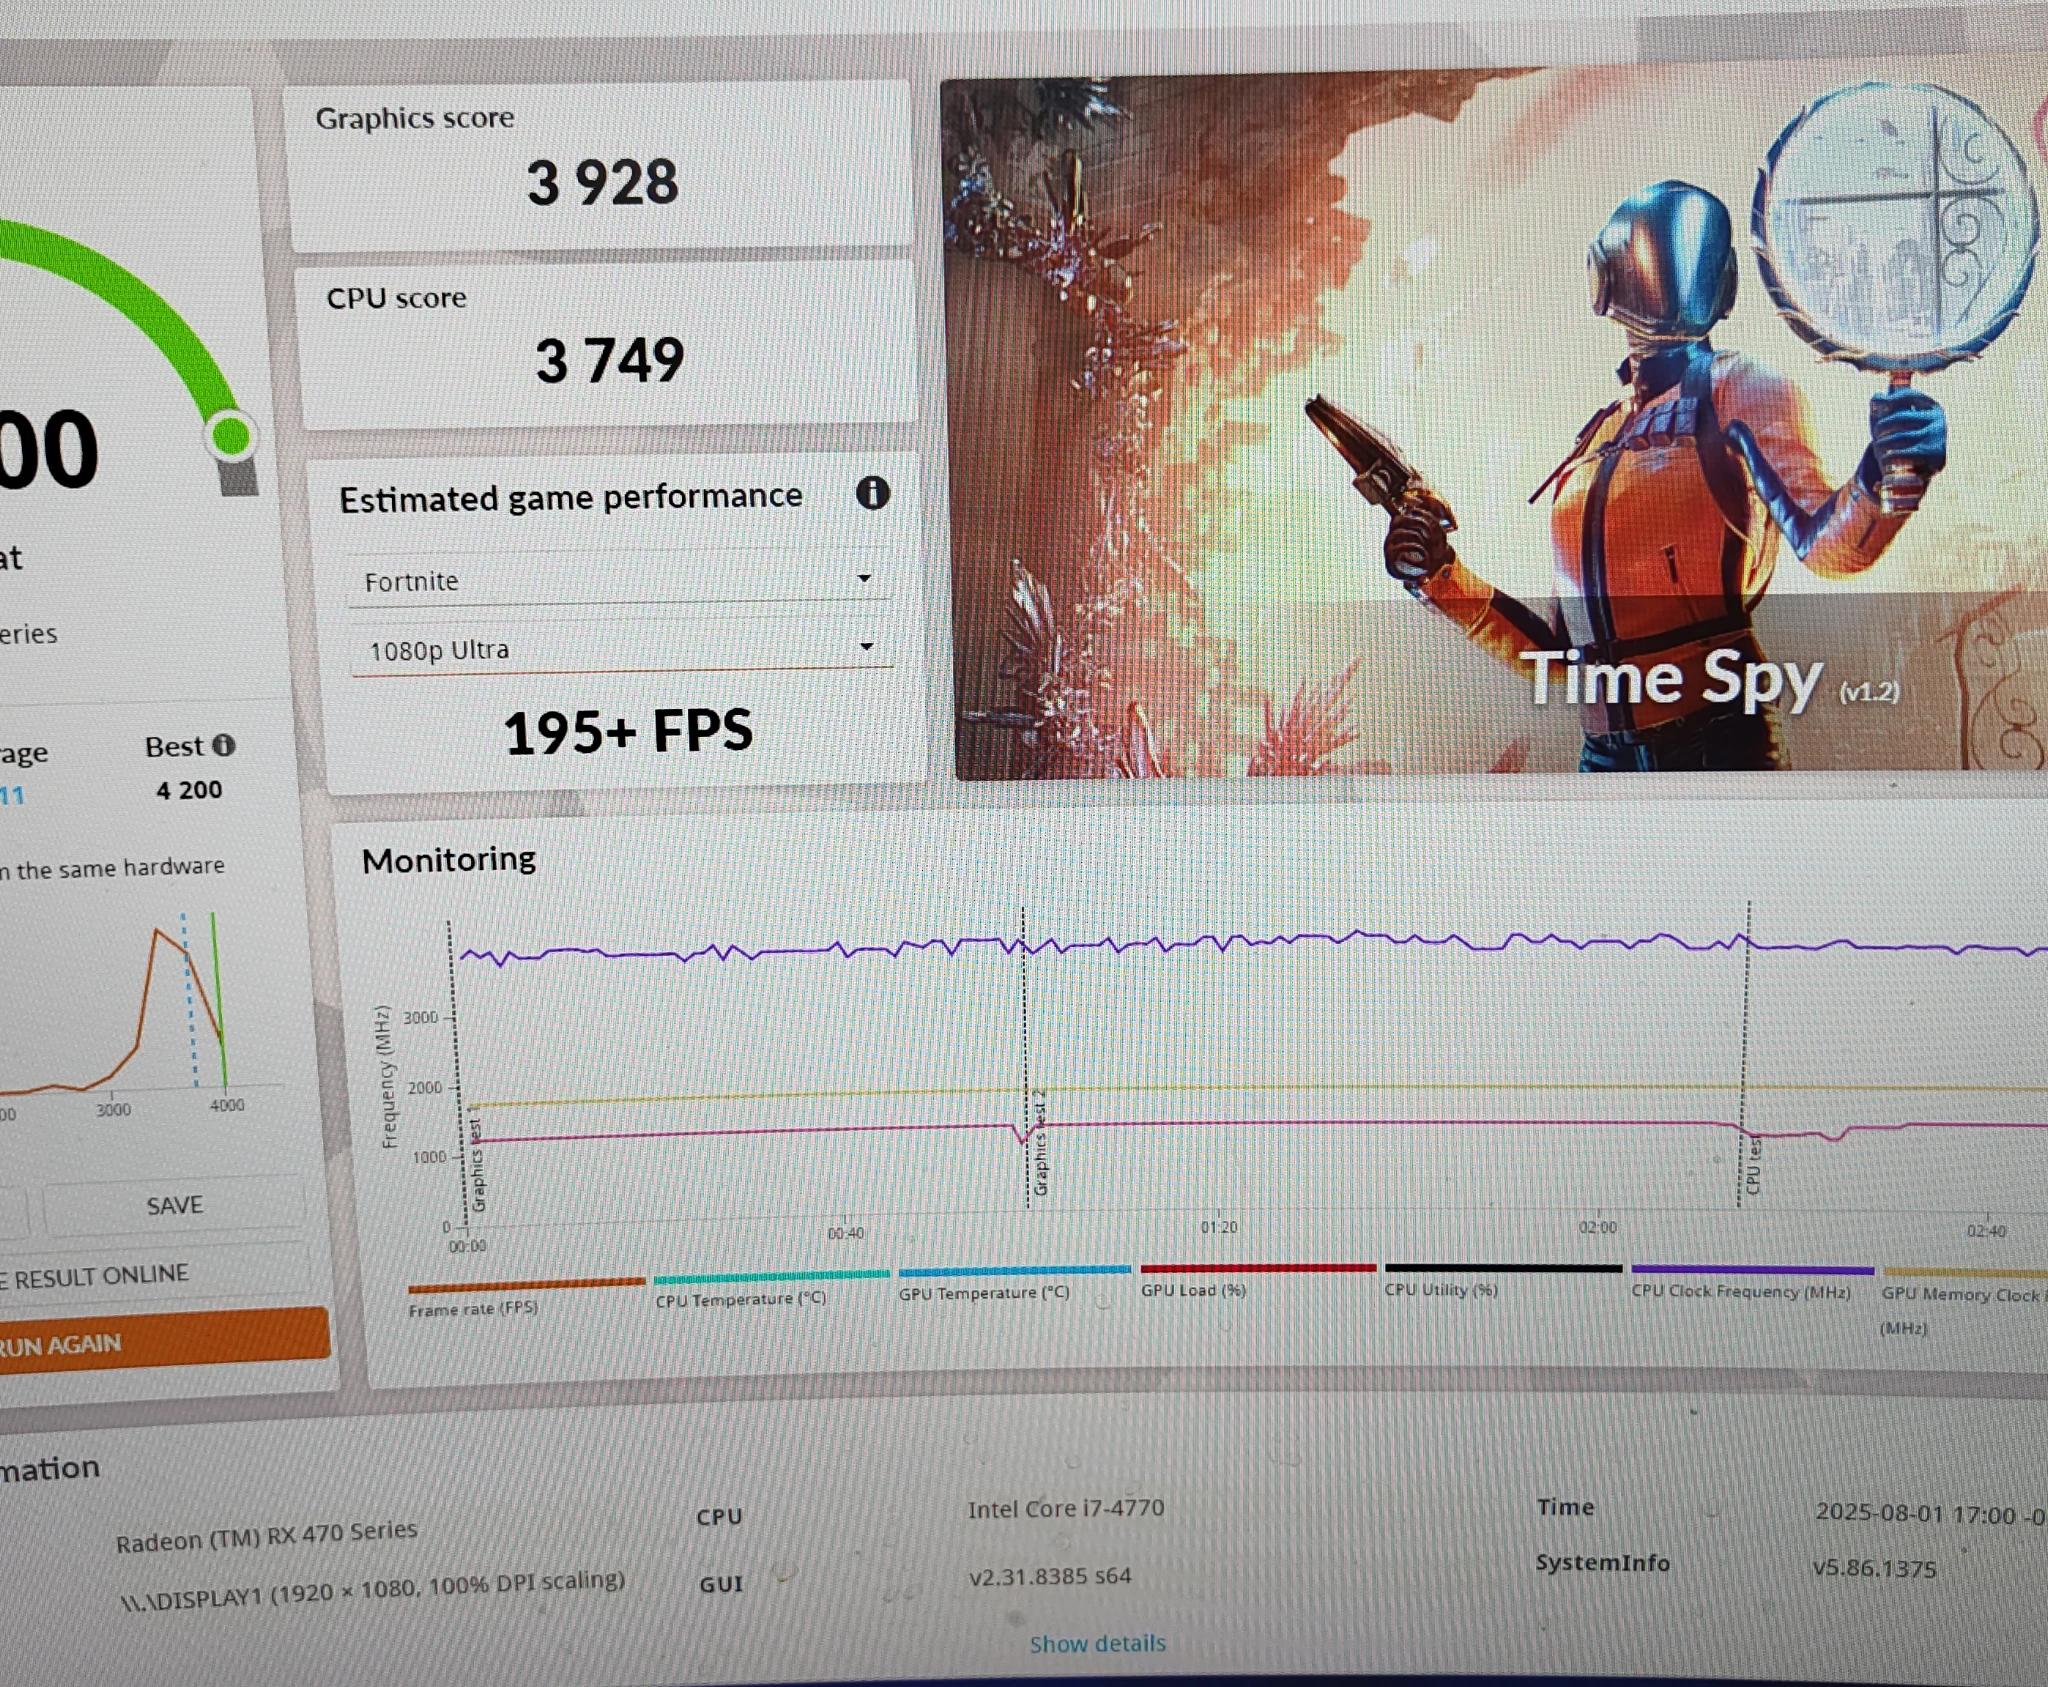This screenshot has height=1687, width=2048.
Task: Click the CPU test chart marker
Action: coord(1753,1165)
